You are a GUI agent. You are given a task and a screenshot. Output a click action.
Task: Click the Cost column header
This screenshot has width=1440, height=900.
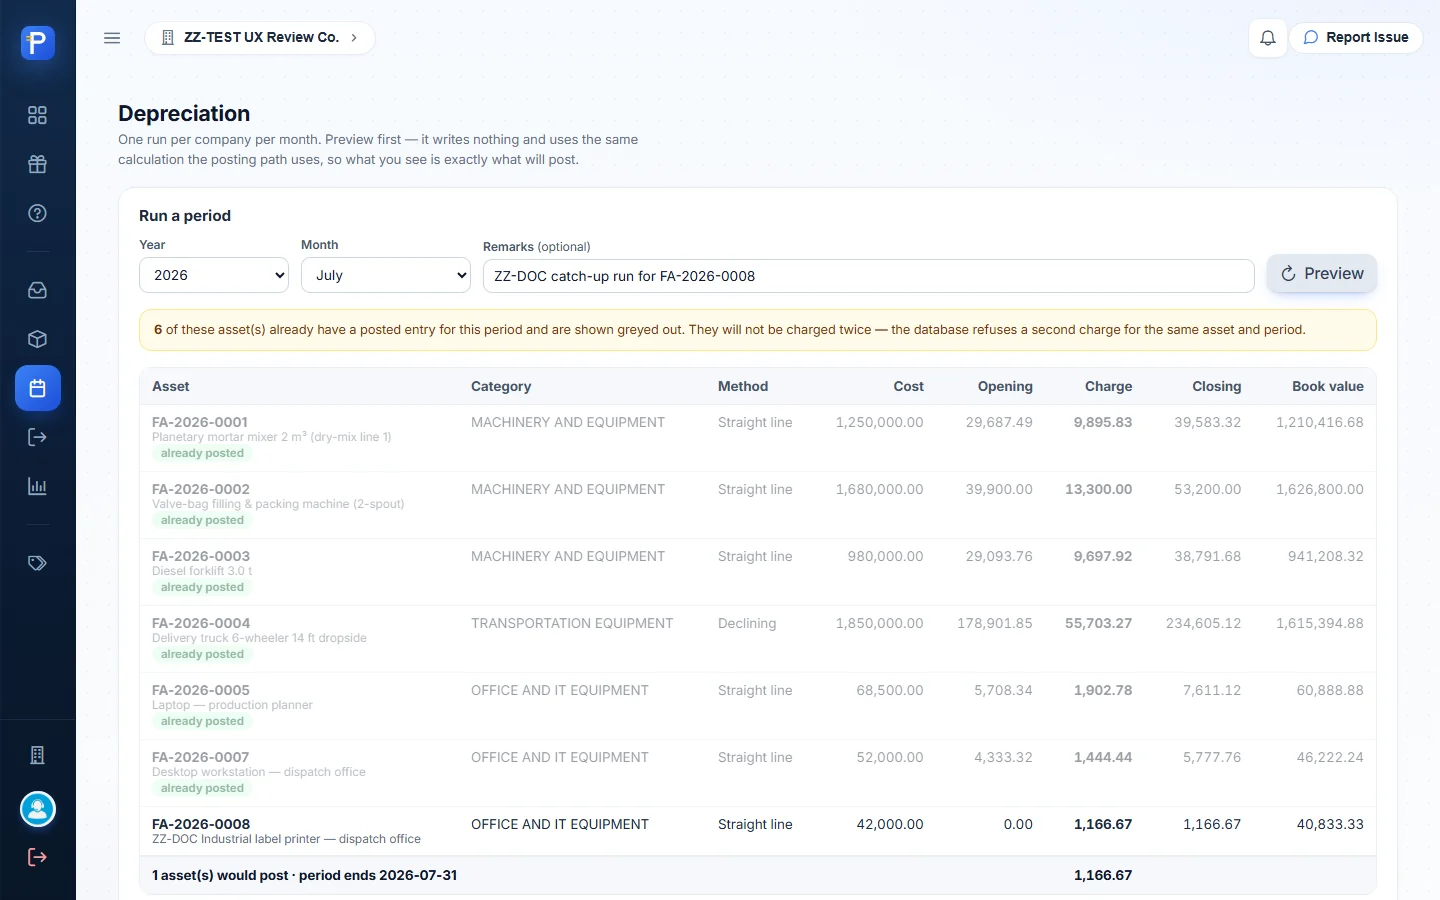coord(909,386)
